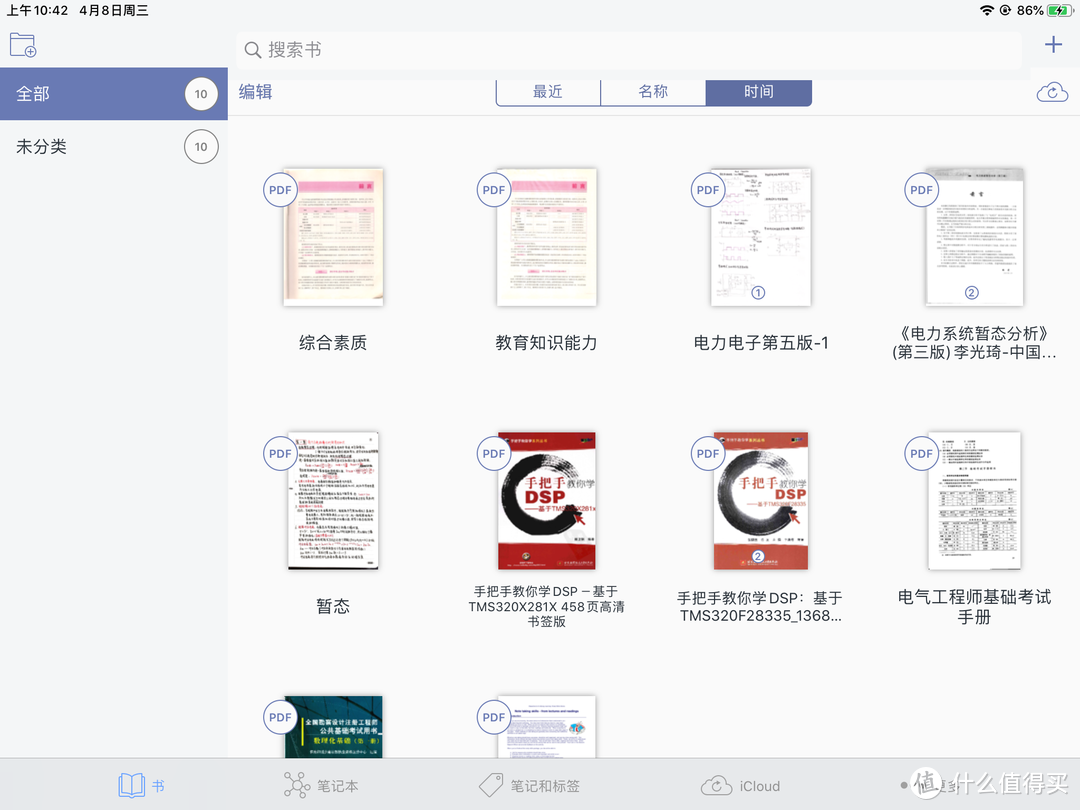
Task: Open the 笔记和标签 tab in bottom bar
Action: click(529, 786)
